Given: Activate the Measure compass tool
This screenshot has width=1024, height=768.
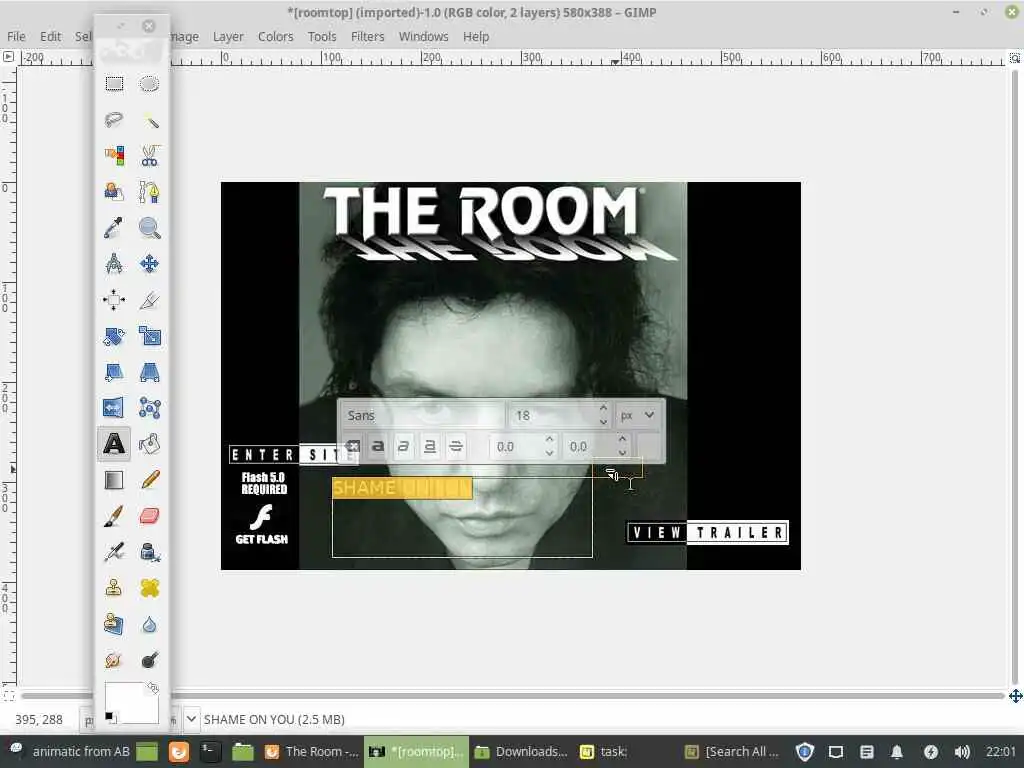Looking at the screenshot, I should [114, 264].
